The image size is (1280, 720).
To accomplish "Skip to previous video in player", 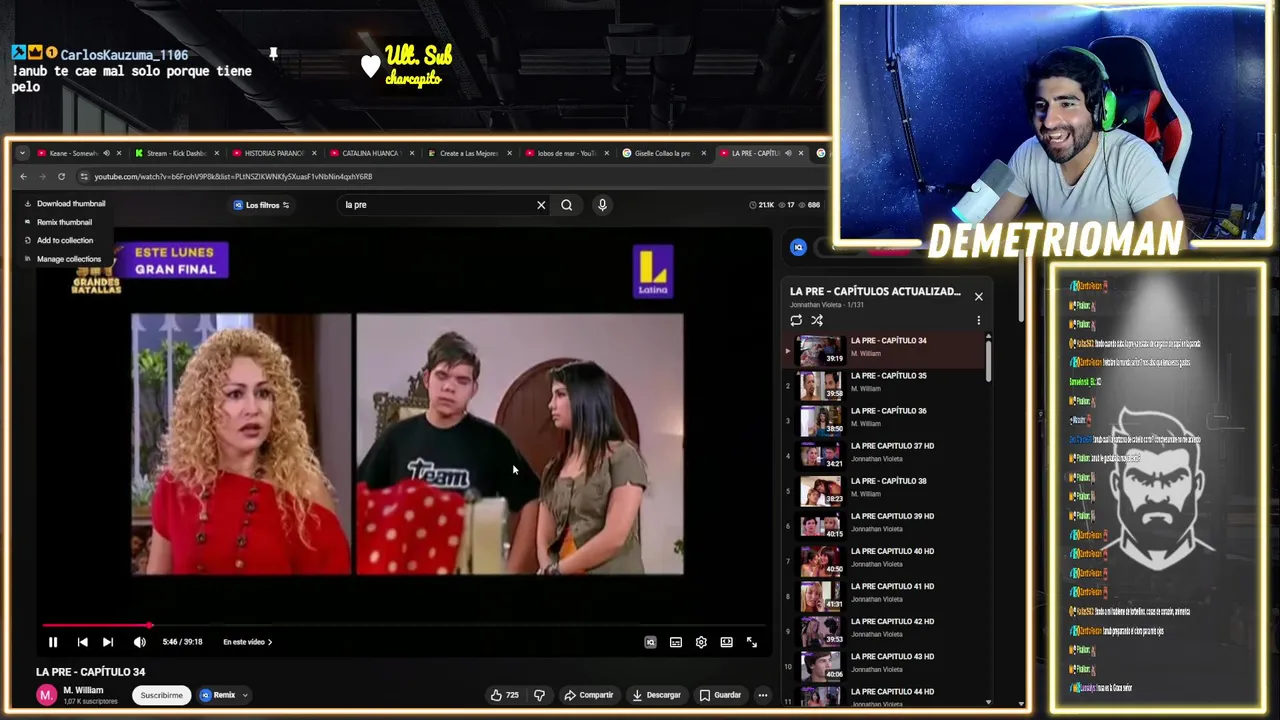I will 82,642.
